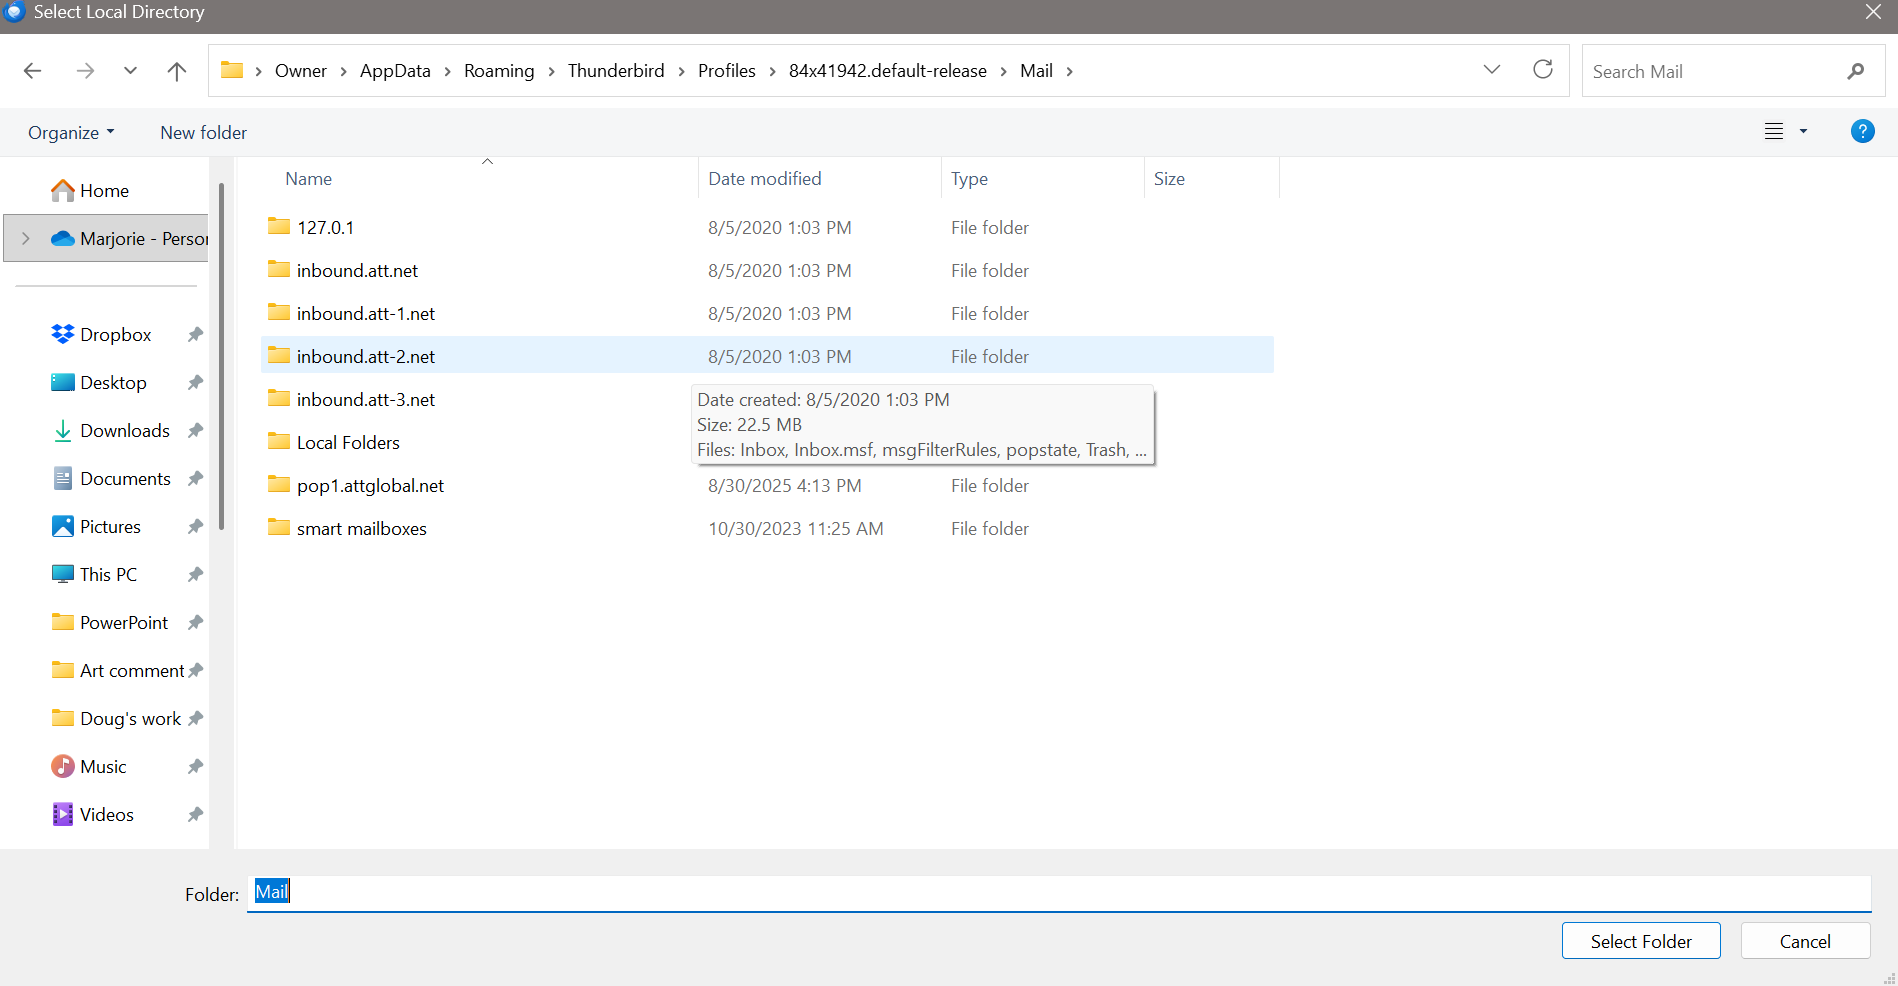Sort by the Size column
1898x986 pixels.
1169,179
